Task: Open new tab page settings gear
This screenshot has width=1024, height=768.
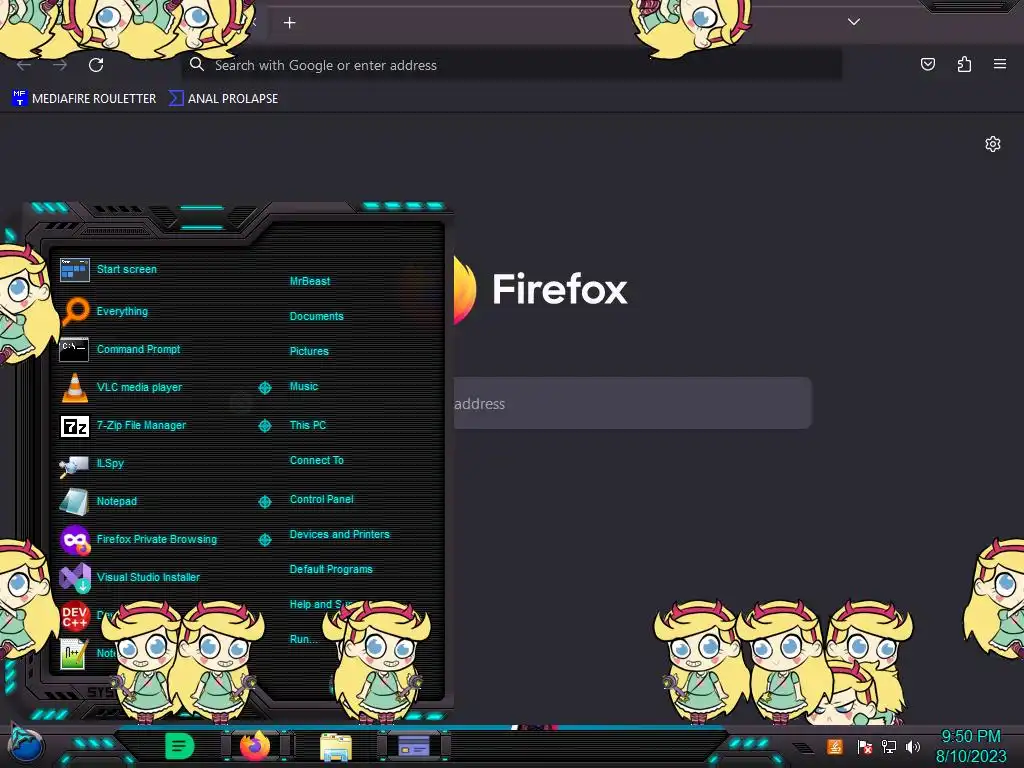Action: (x=993, y=144)
